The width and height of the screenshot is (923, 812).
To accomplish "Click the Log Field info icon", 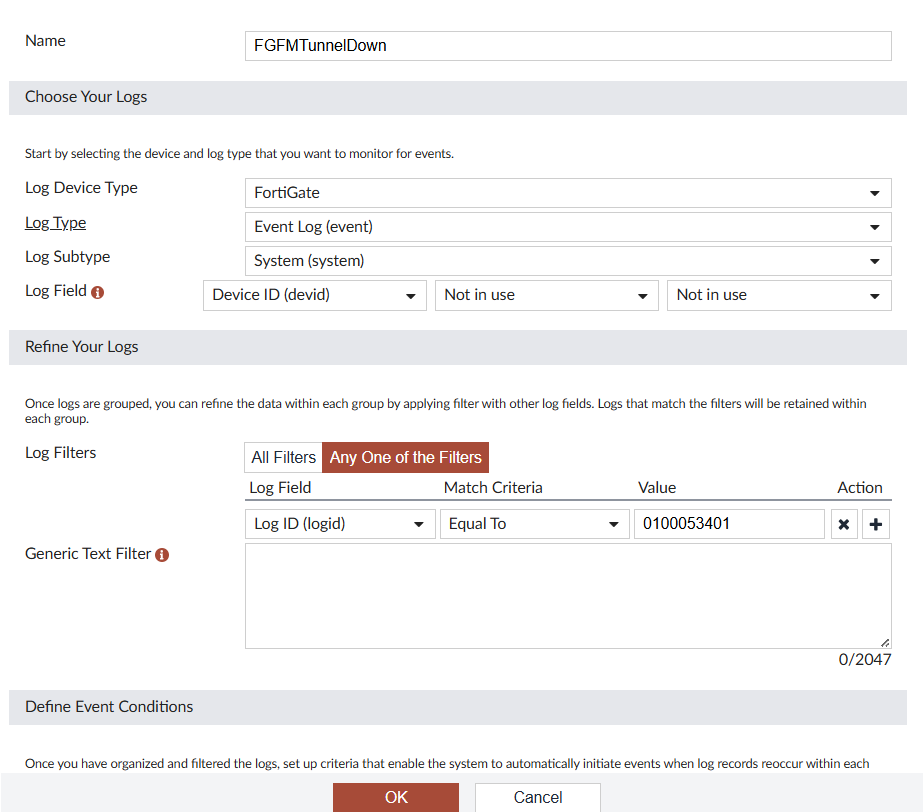I will click(x=98, y=292).
